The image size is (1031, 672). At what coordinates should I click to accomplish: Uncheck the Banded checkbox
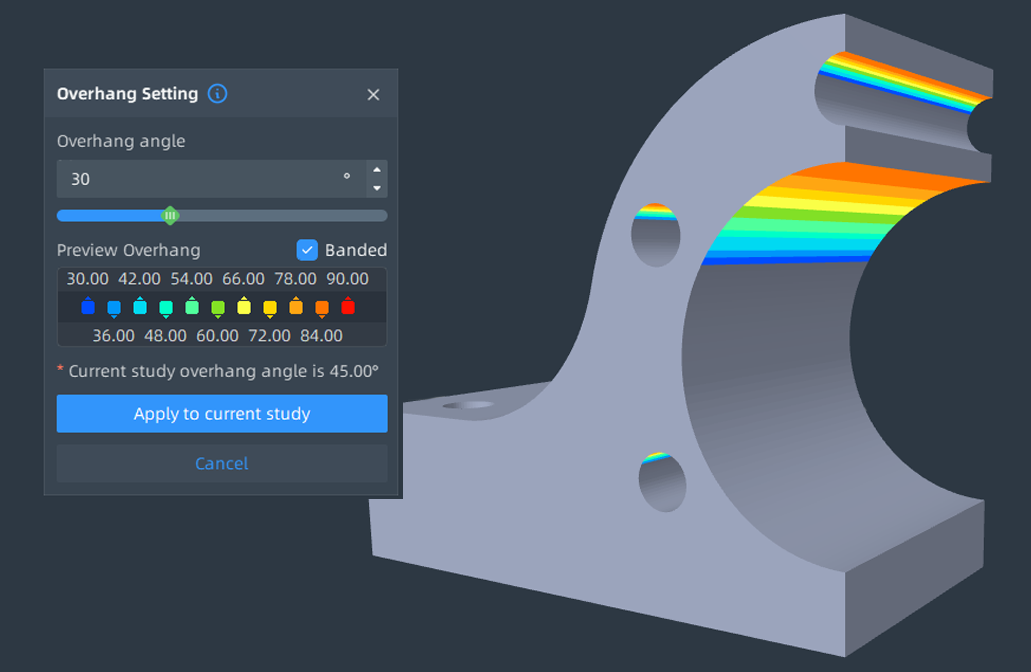pyautogui.click(x=307, y=250)
